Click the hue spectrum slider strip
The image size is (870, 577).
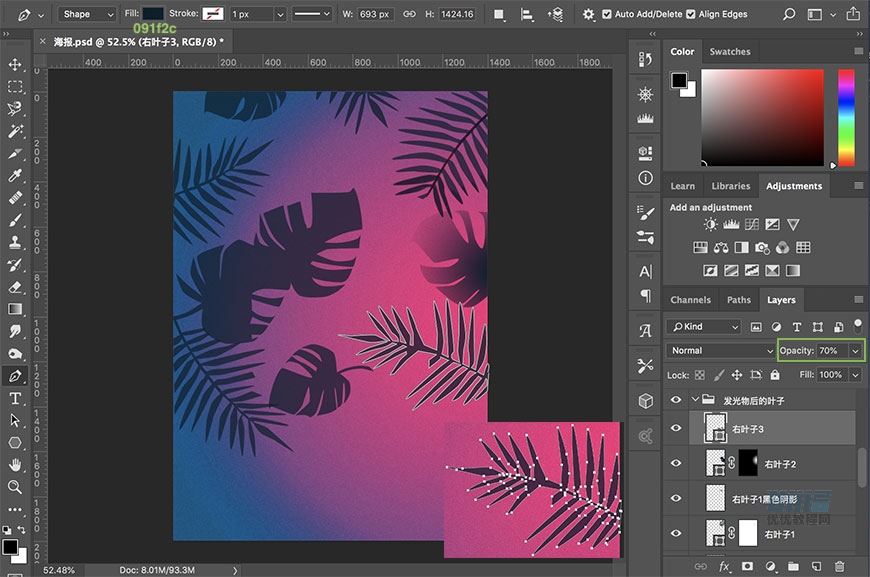click(x=846, y=116)
